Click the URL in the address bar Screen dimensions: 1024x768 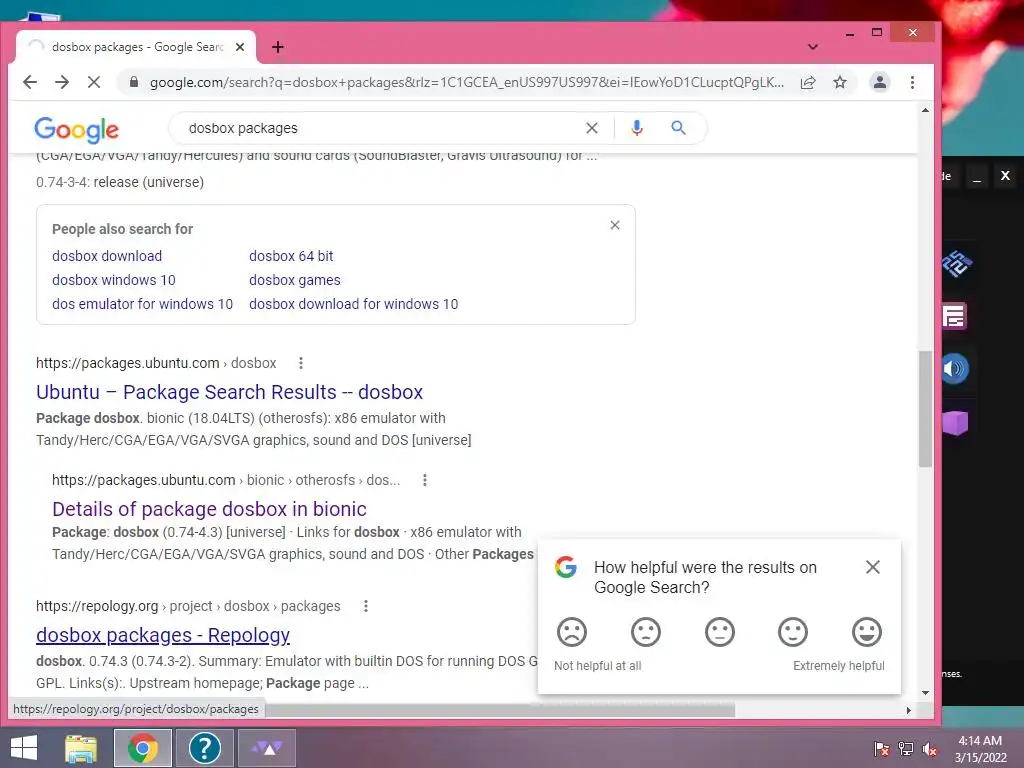(466, 82)
